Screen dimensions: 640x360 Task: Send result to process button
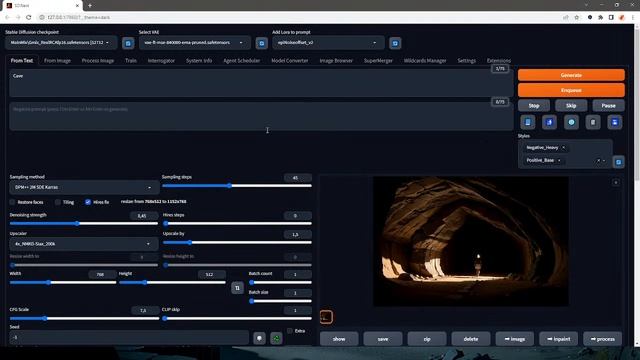coord(602,339)
